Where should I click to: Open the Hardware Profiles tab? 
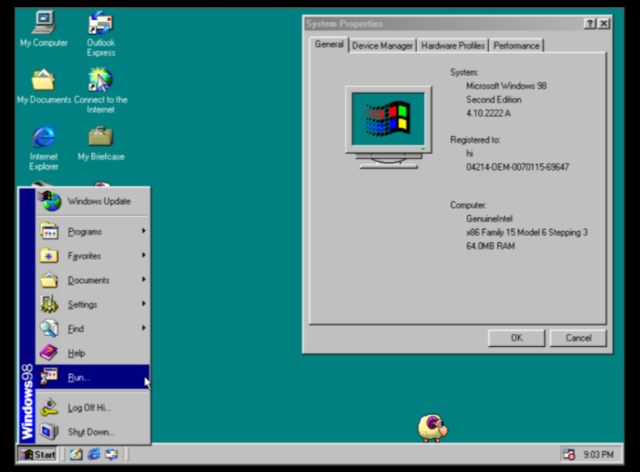click(x=453, y=46)
